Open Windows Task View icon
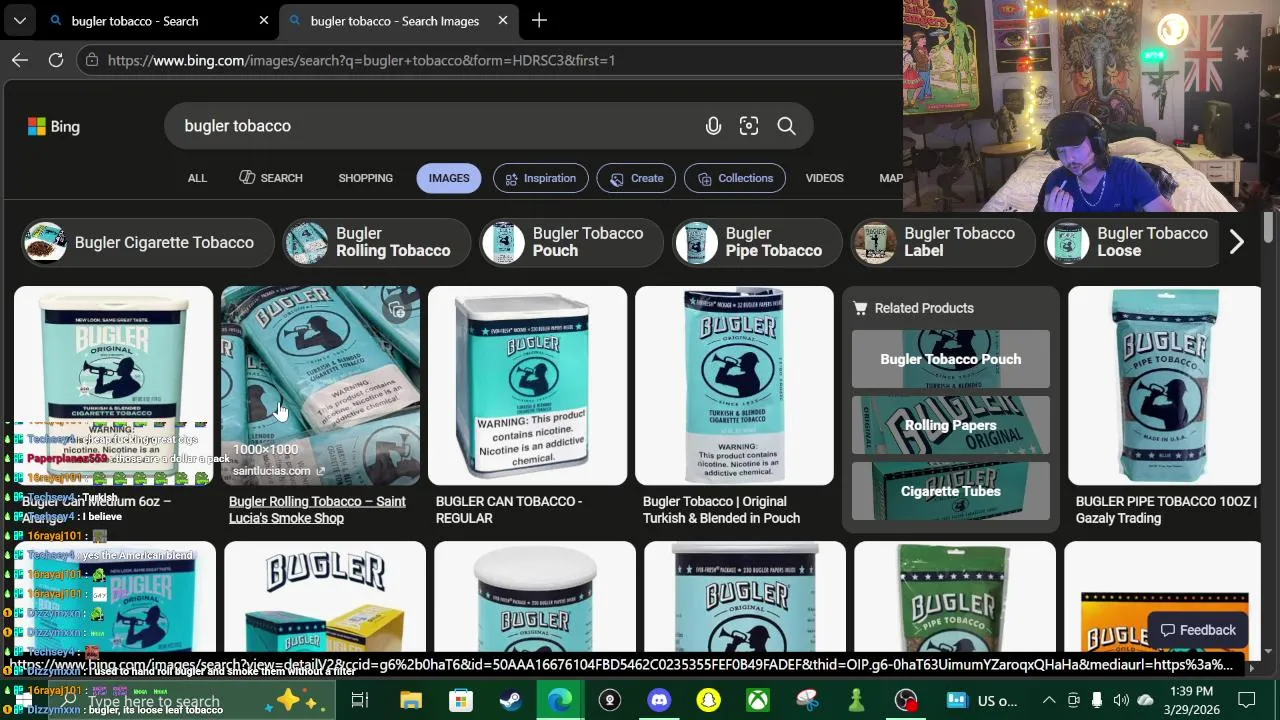1280x720 pixels. tap(360, 700)
